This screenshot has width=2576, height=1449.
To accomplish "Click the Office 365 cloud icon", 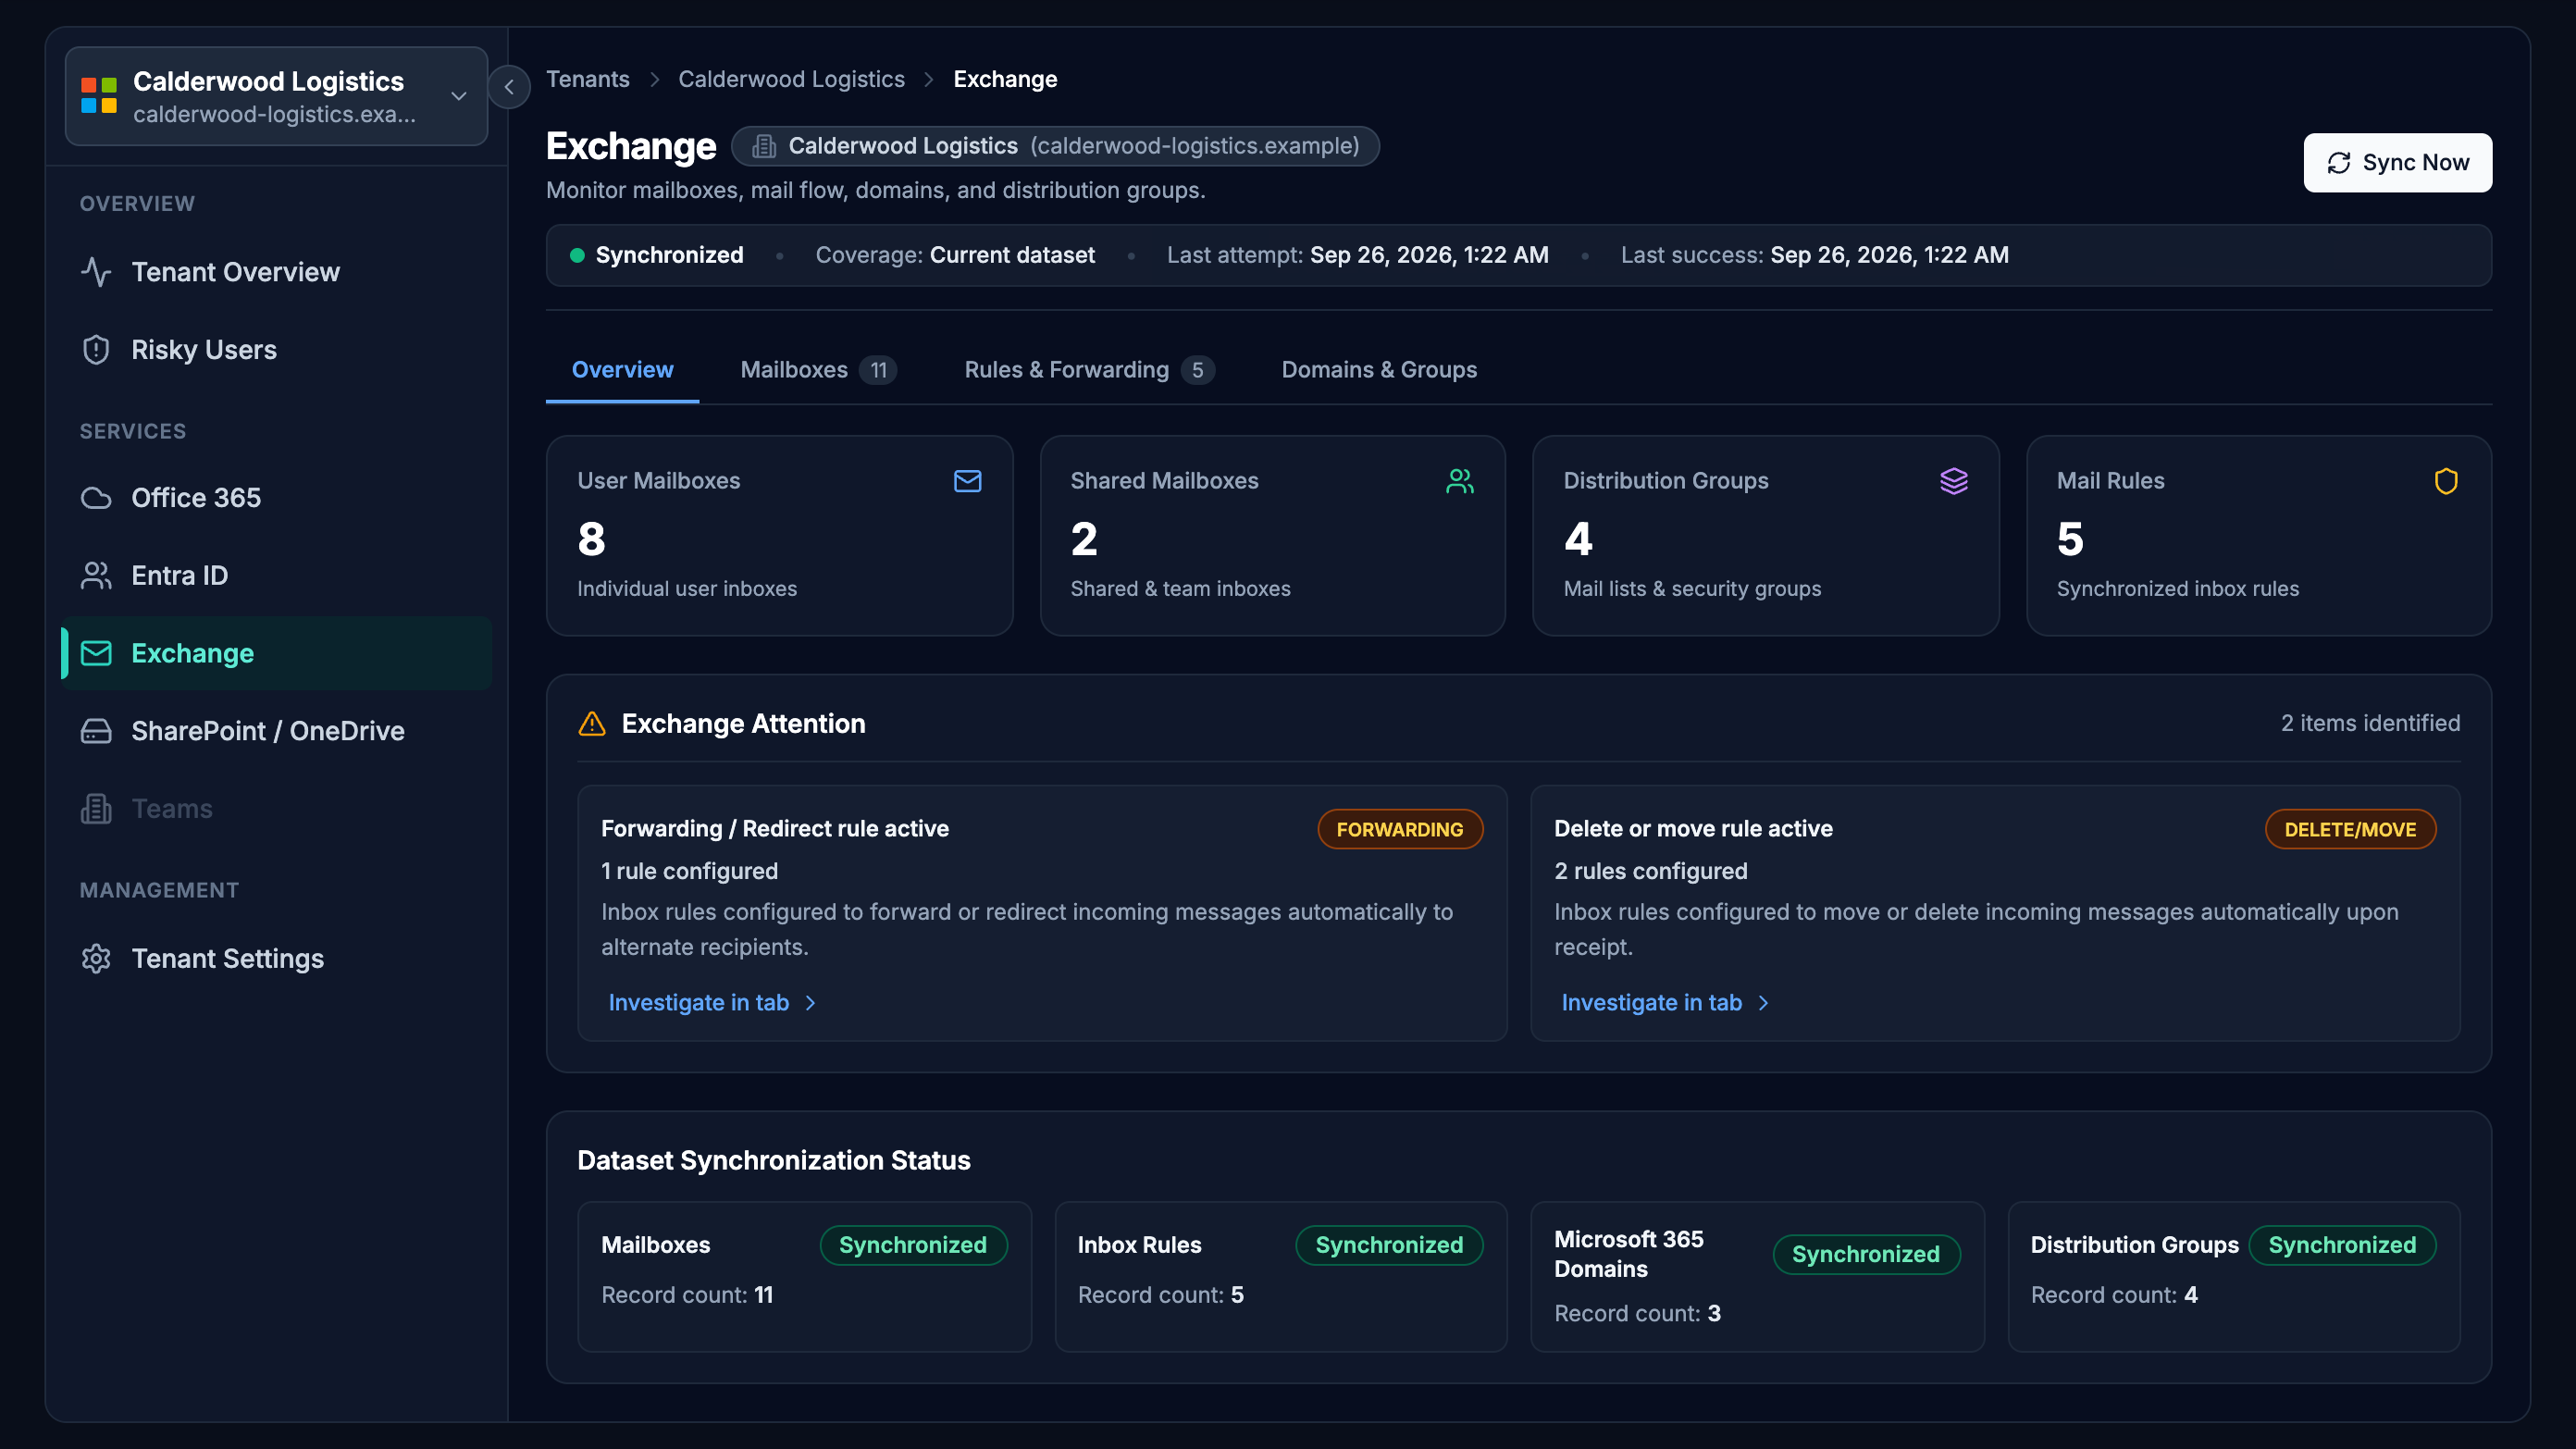I will point(96,498).
